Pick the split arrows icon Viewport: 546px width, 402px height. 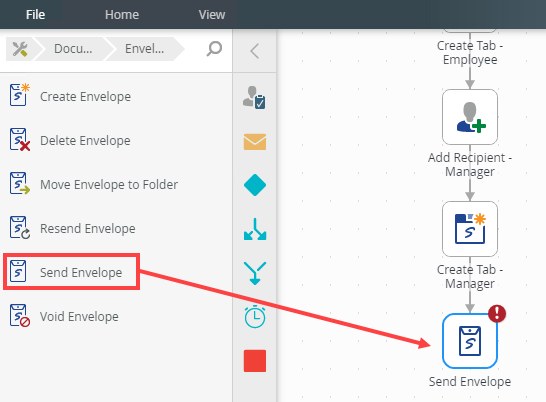click(255, 229)
